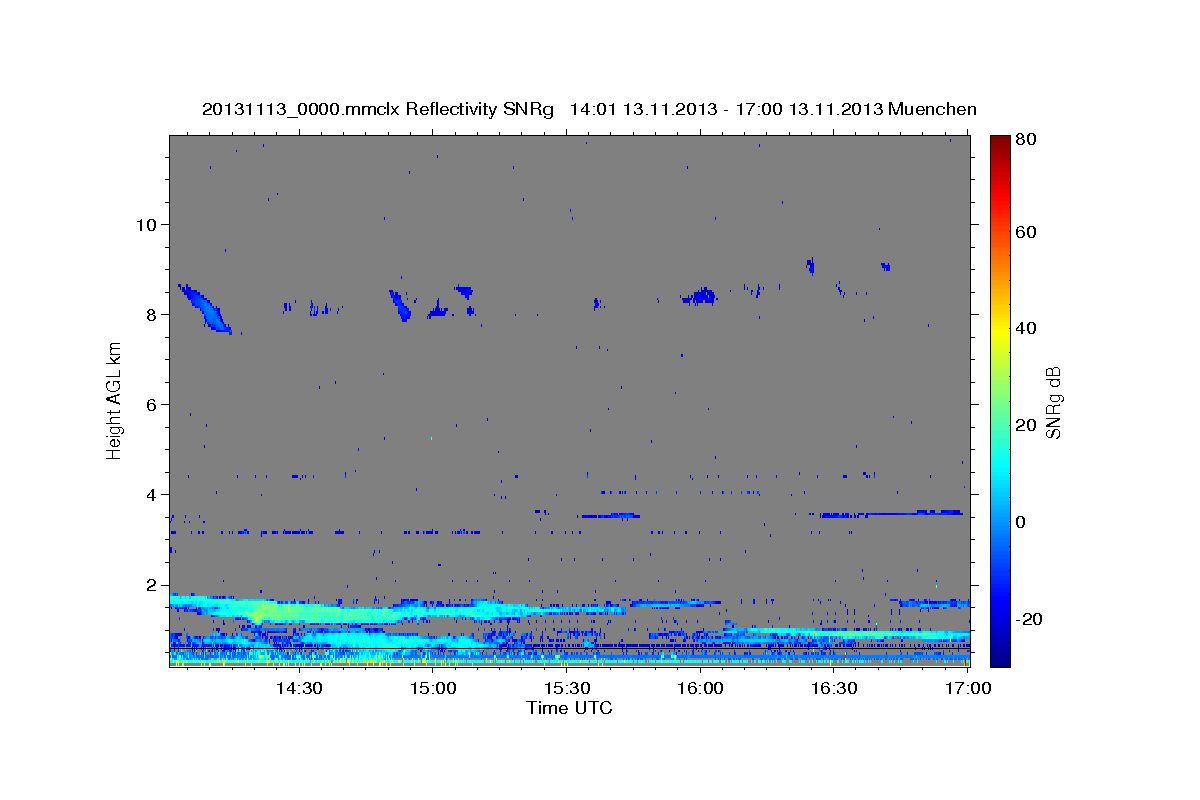Click the height tick label 10
Image resolution: width=1200 pixels, height=800 pixels.
click(x=145, y=224)
